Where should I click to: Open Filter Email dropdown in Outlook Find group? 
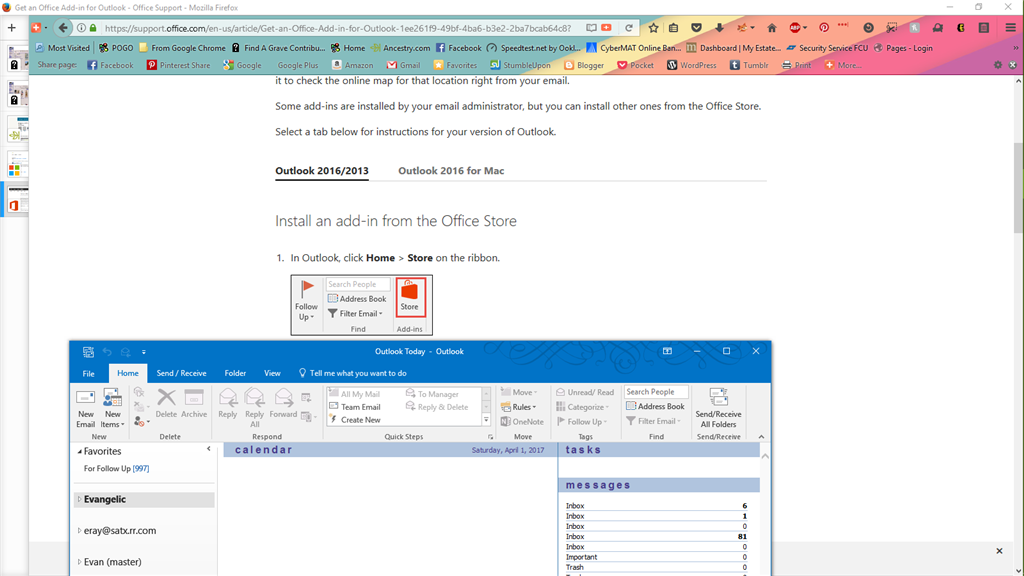[654, 421]
